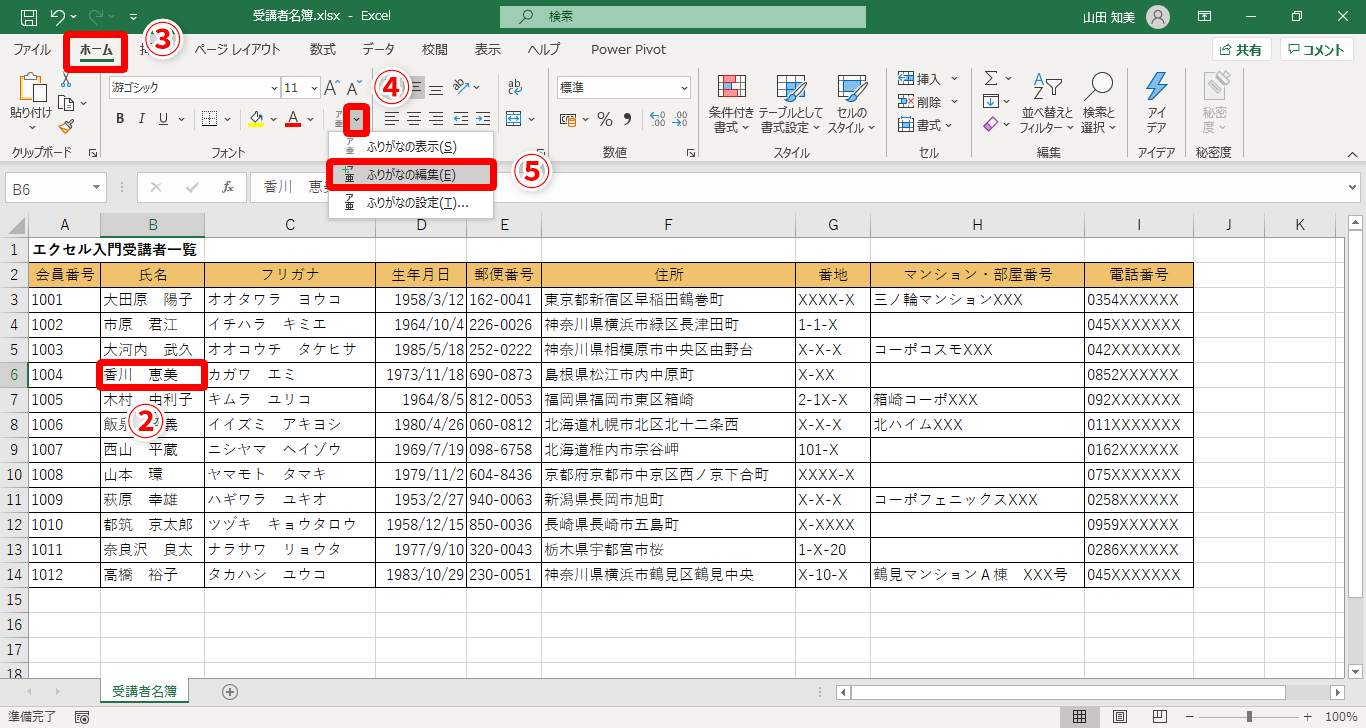Screen dimensions: 1366x728
Task: Apply the red font color
Action: (x=293, y=119)
